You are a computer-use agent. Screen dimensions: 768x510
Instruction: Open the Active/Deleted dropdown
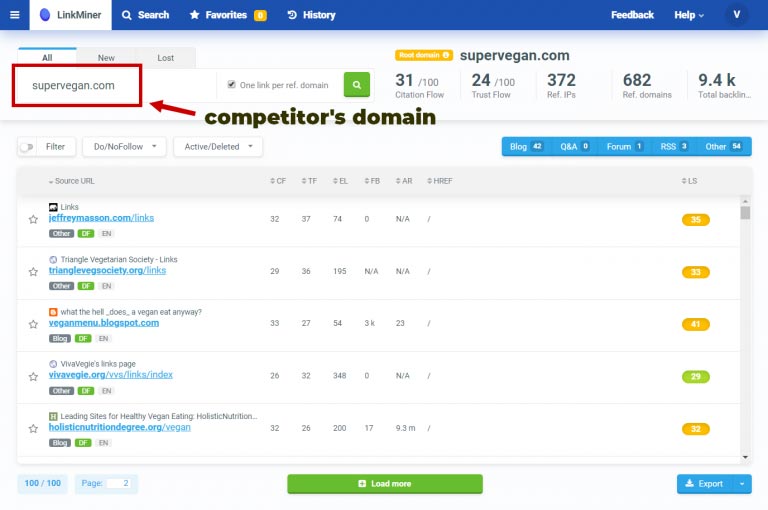[x=217, y=147]
